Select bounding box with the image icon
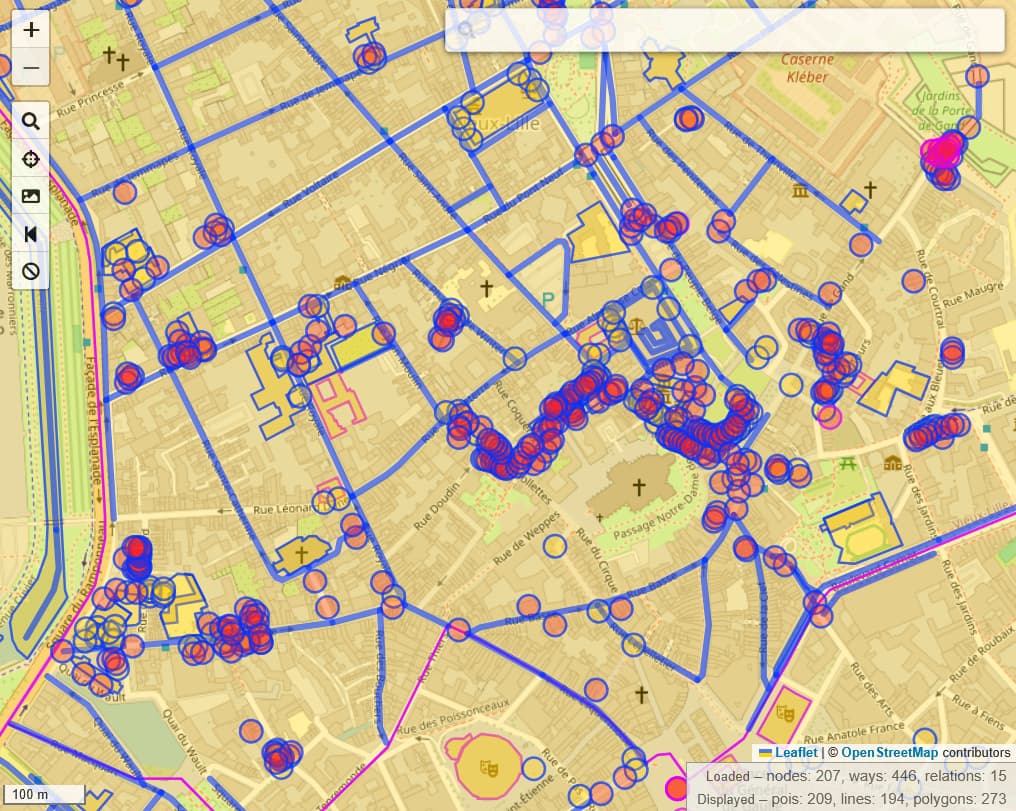Viewport: 1016px width, 811px height. (31, 196)
